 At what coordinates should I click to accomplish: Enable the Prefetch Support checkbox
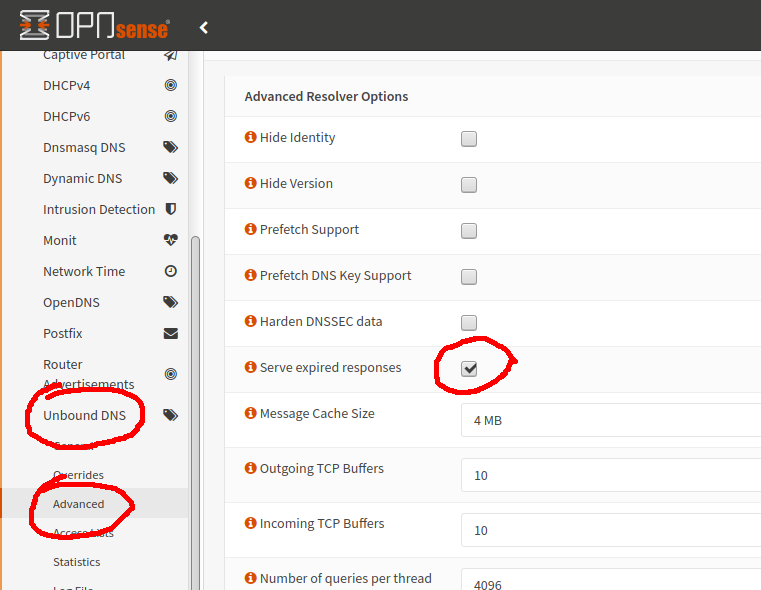click(x=469, y=230)
